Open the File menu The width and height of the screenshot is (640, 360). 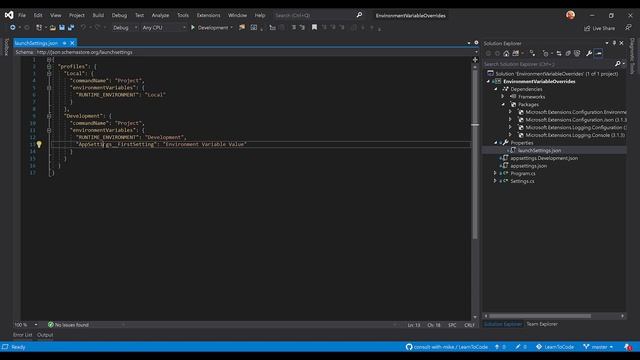click(22, 16)
